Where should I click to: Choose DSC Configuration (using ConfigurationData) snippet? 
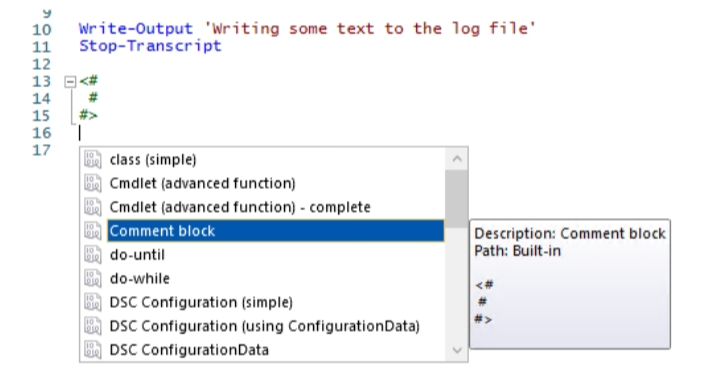(262, 326)
